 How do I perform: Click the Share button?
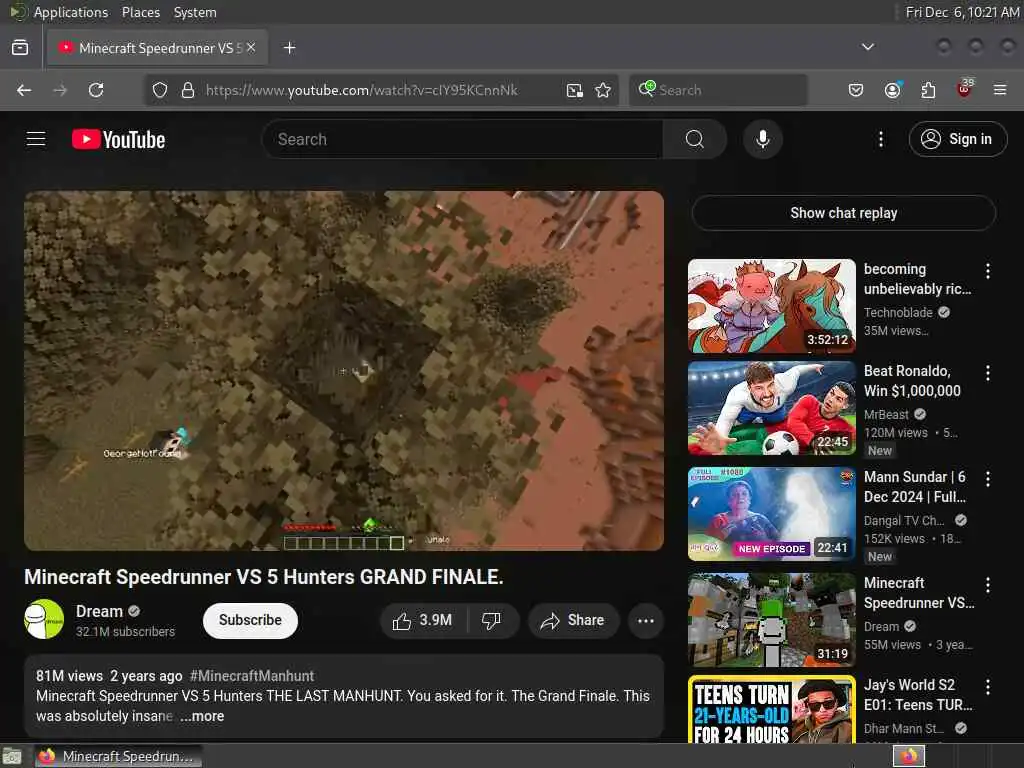(573, 620)
